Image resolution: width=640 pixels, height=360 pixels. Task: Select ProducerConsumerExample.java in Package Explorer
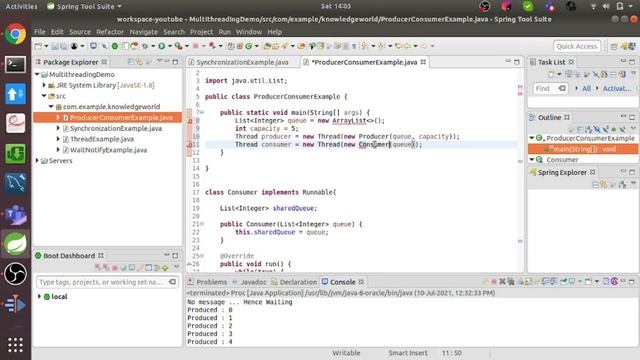(x=107, y=118)
